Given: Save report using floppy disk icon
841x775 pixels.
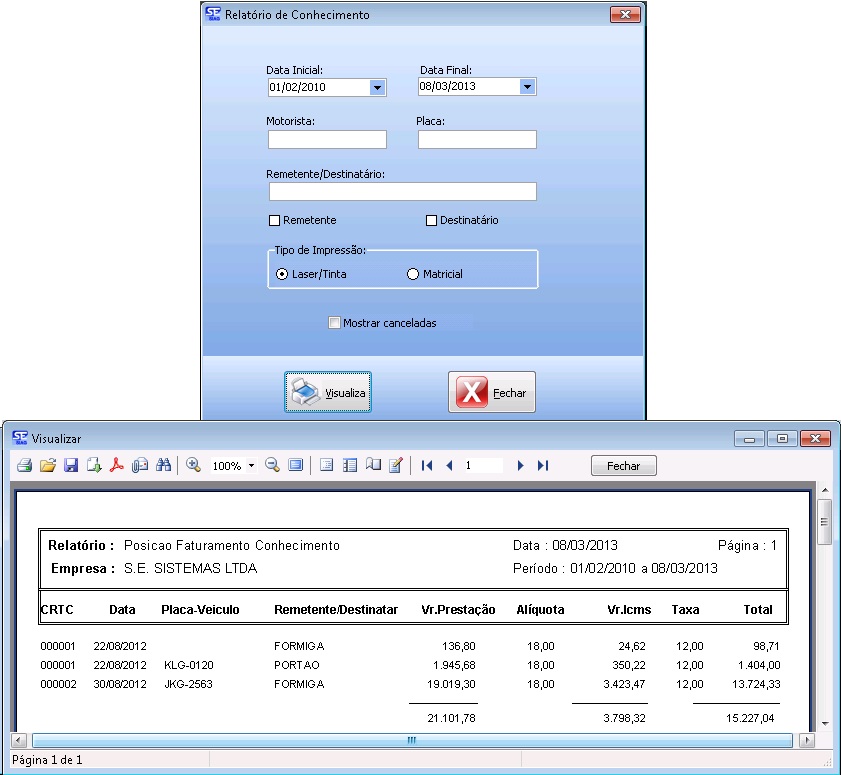Looking at the screenshot, I should [x=71, y=466].
